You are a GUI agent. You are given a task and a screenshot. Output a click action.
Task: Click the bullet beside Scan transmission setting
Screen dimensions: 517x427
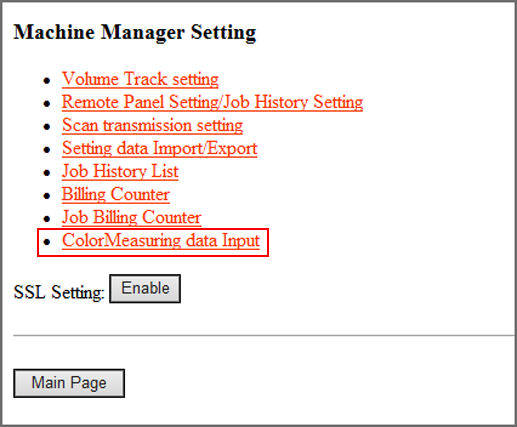[47, 127]
